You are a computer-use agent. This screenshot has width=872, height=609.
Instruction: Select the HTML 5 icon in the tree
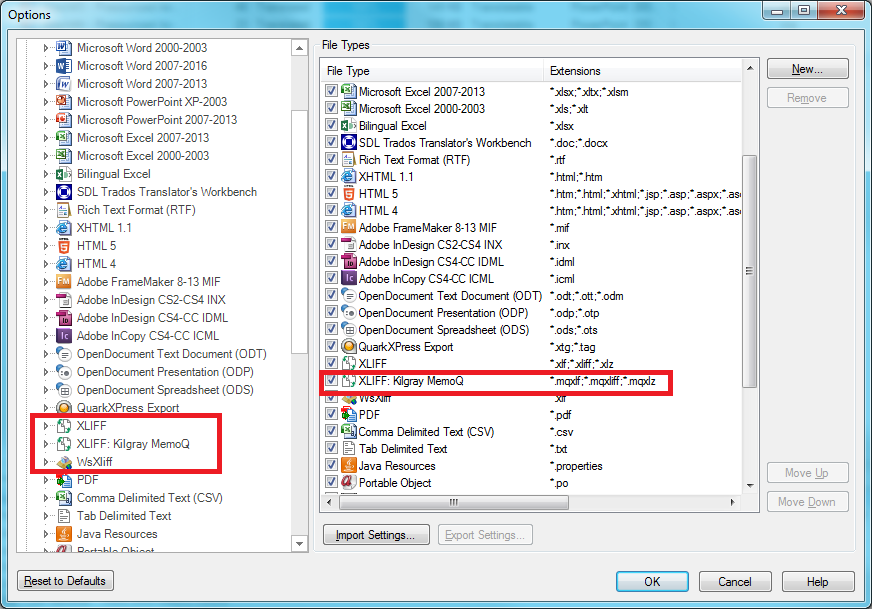[64, 246]
